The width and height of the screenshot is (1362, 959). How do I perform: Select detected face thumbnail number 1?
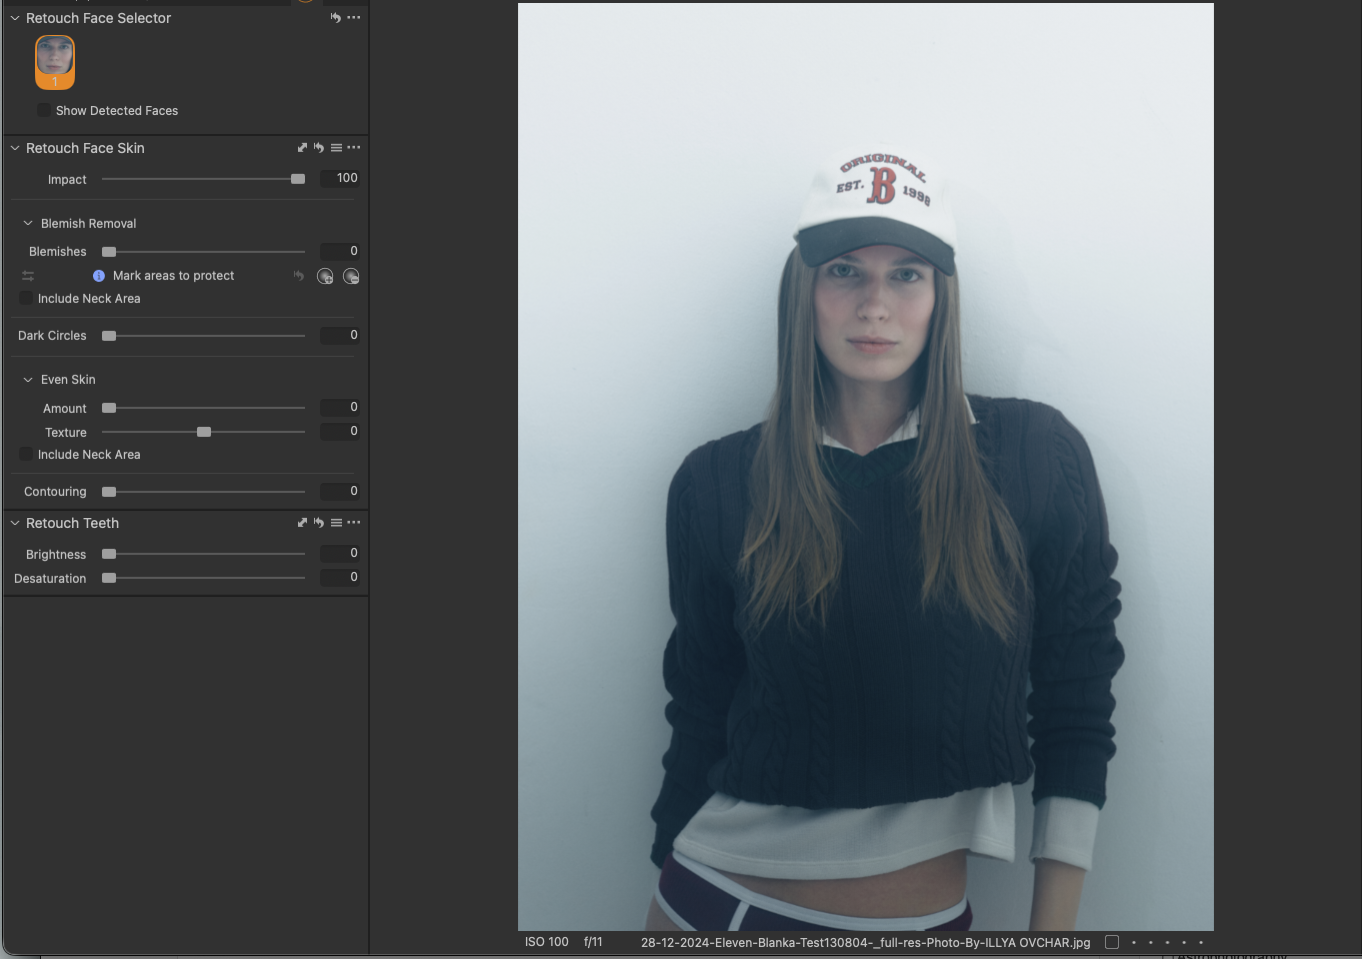pos(55,62)
